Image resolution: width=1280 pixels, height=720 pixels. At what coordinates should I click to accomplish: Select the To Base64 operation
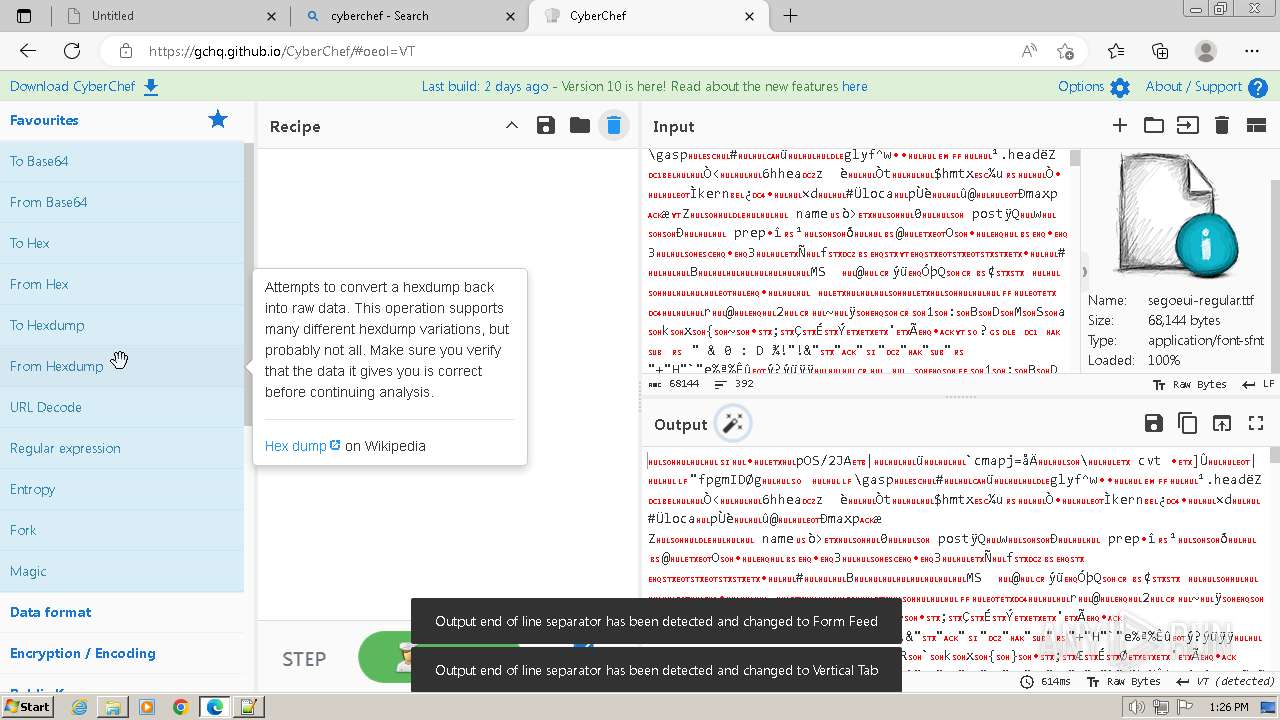click(x=122, y=161)
